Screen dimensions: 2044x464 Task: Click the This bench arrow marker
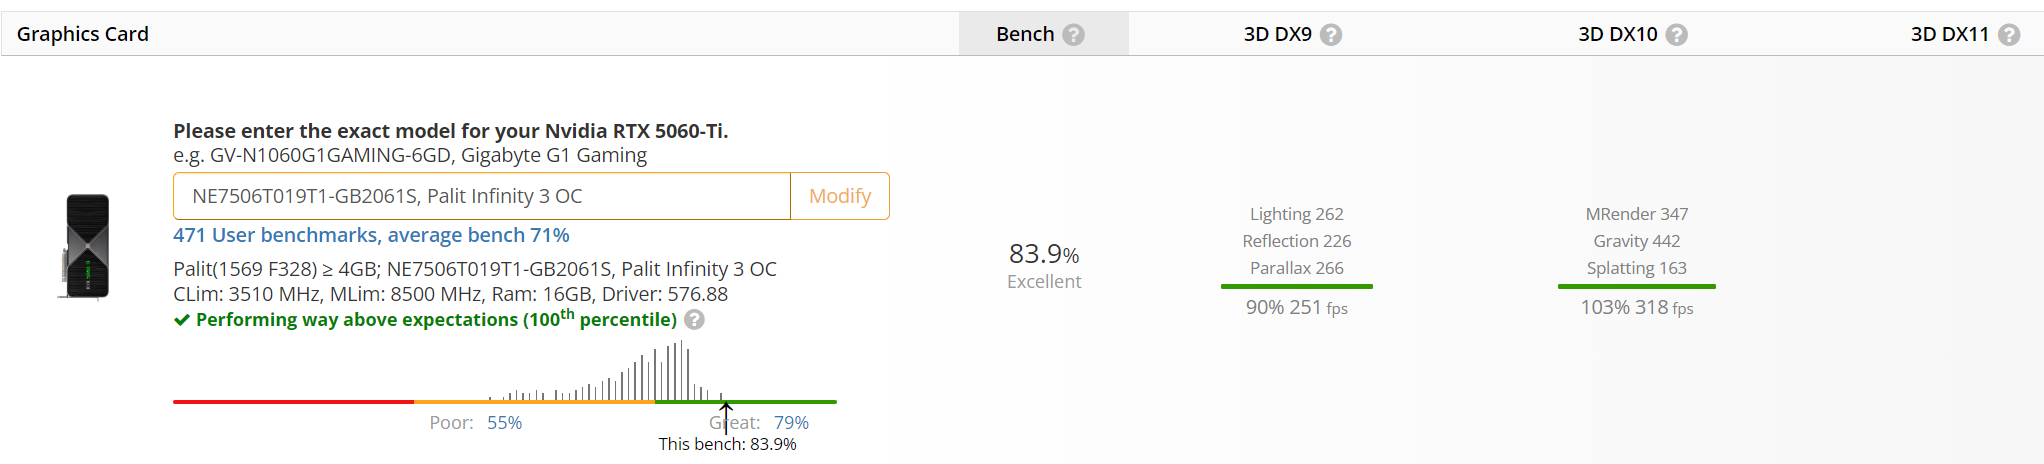(726, 416)
